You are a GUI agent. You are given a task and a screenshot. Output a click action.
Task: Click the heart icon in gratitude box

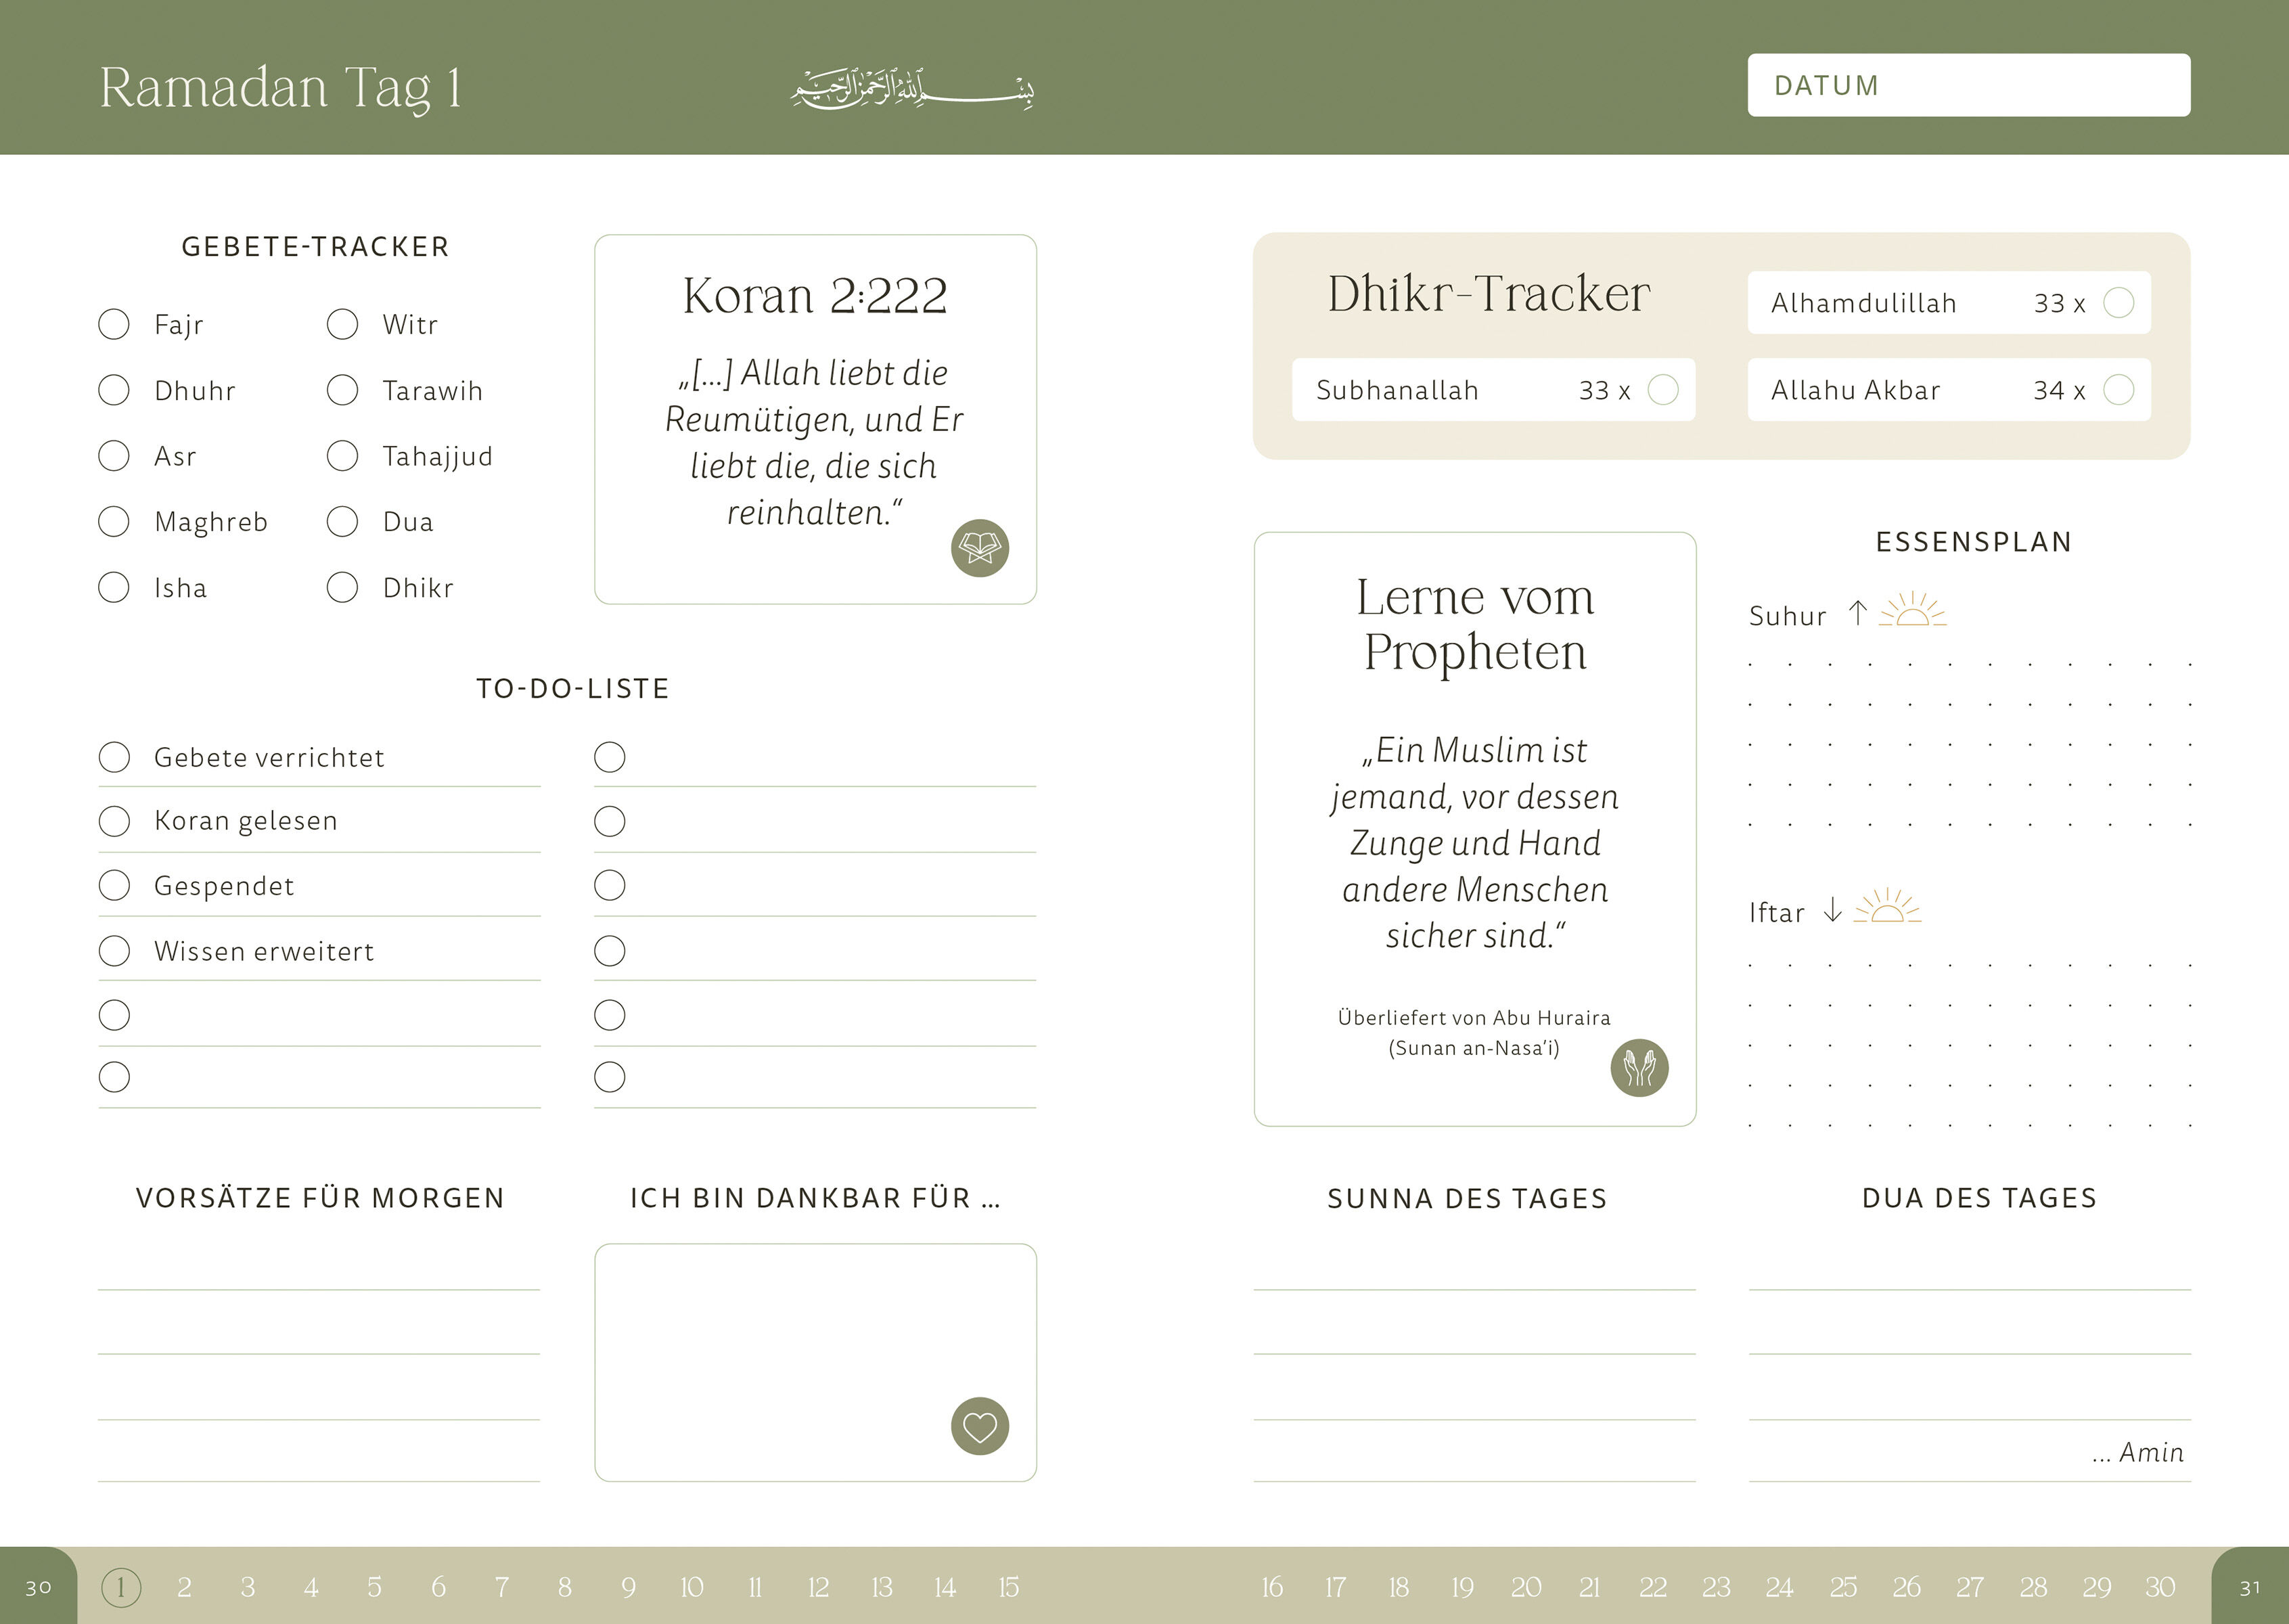979,1426
